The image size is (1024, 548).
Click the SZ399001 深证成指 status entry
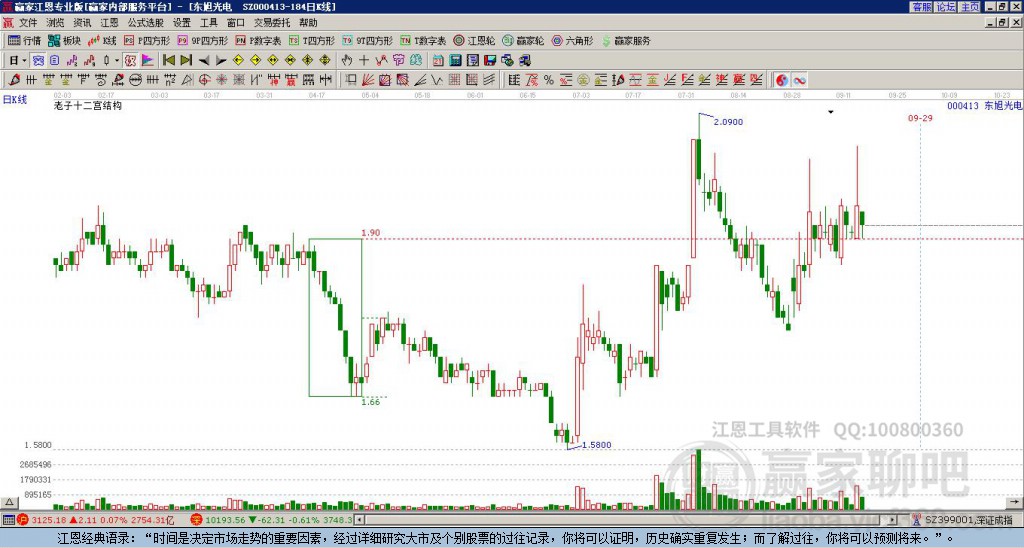click(x=967, y=520)
